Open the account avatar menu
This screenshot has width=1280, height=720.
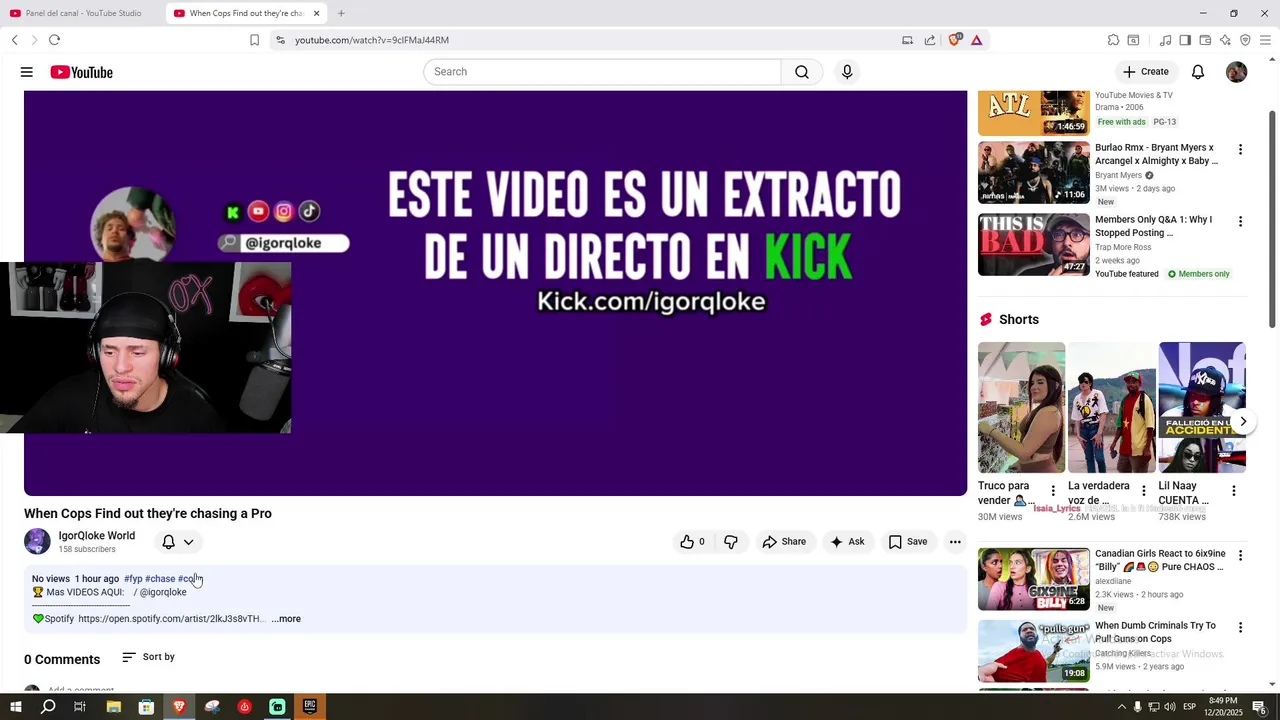(x=1237, y=72)
